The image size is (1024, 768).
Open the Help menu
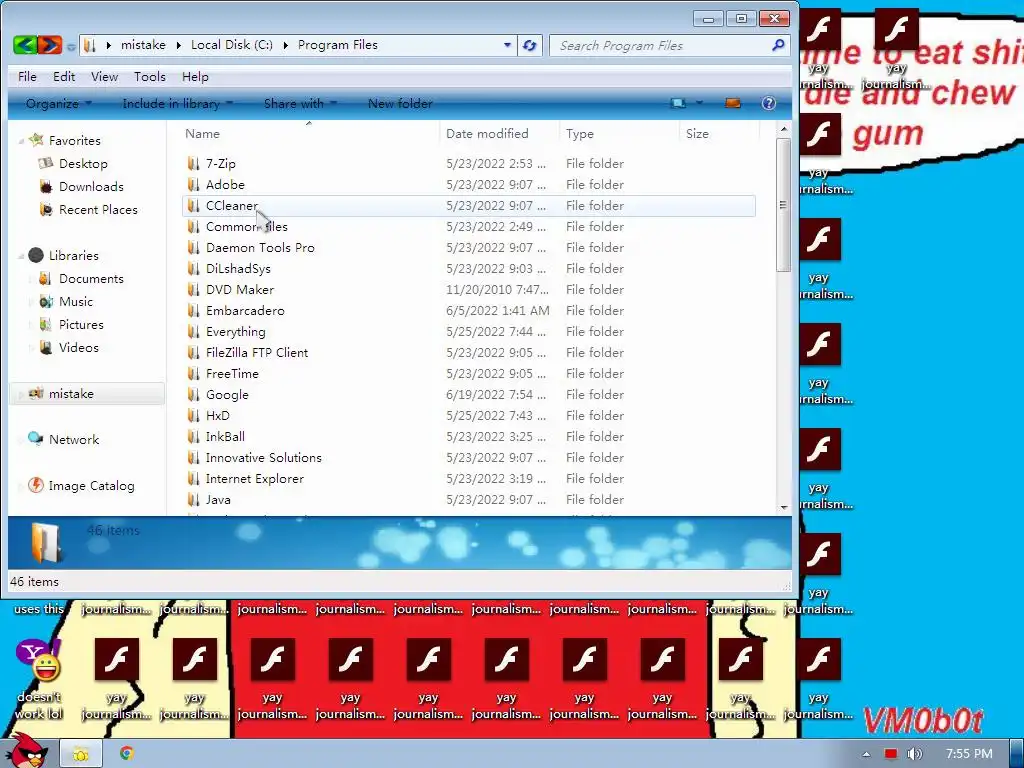click(x=195, y=76)
